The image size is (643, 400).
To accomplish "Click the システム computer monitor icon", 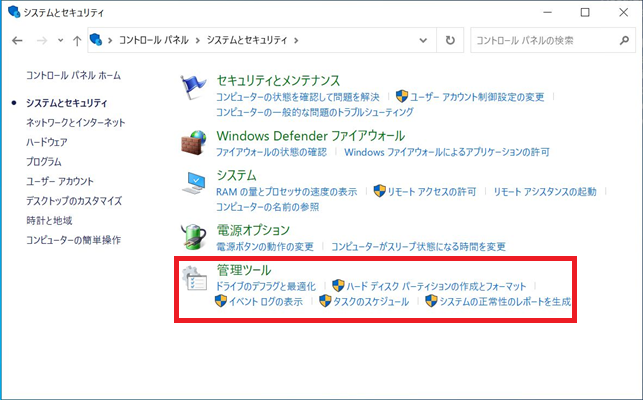I will [x=194, y=183].
